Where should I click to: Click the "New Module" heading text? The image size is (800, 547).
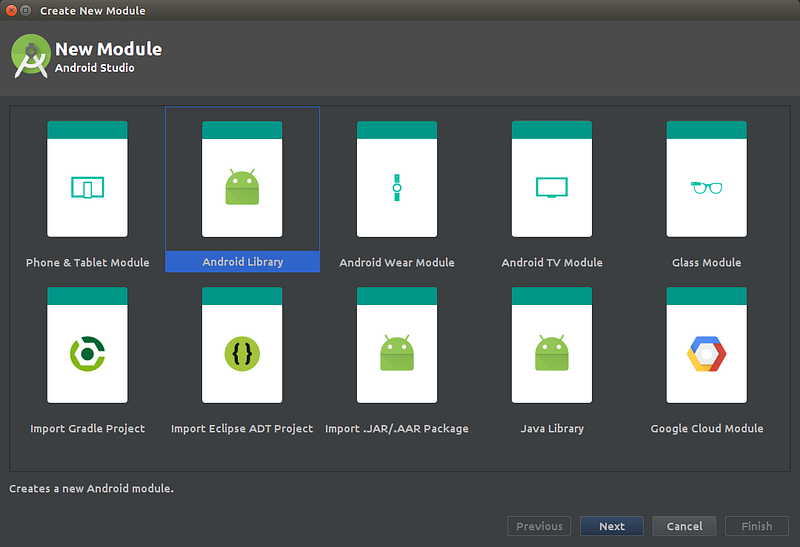109,49
